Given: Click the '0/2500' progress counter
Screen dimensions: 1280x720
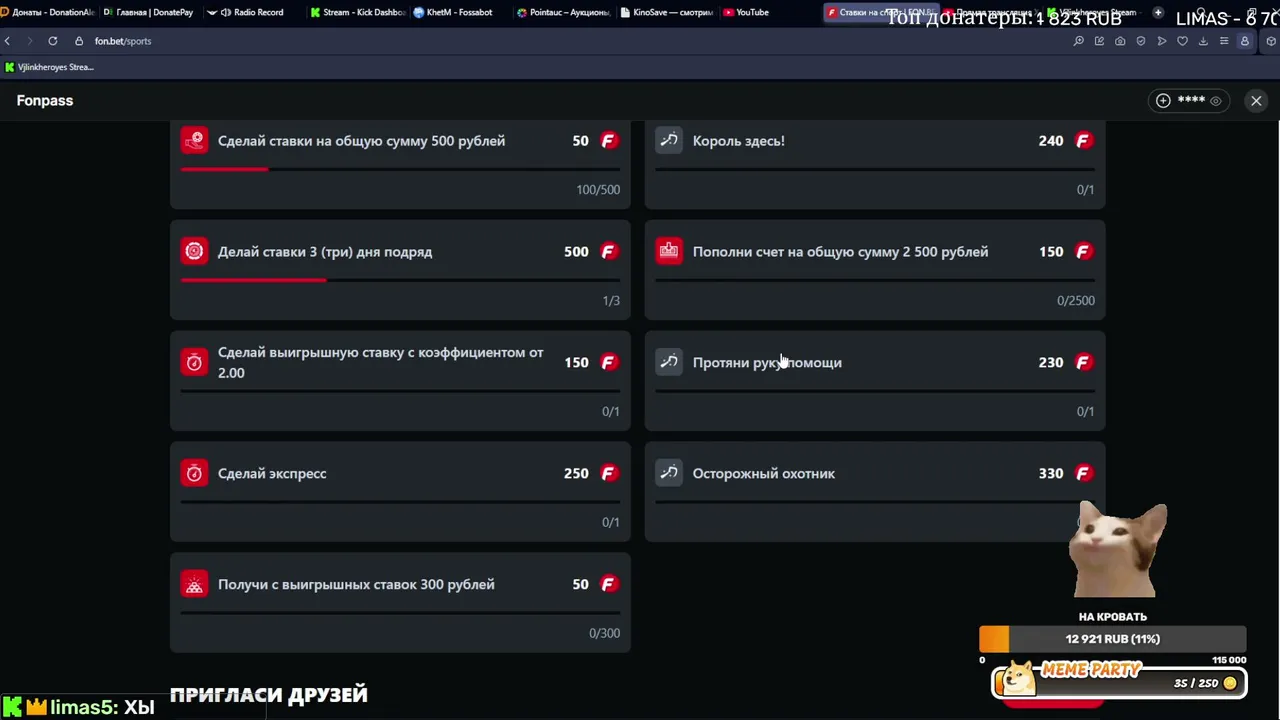Looking at the screenshot, I should coord(1076,301).
